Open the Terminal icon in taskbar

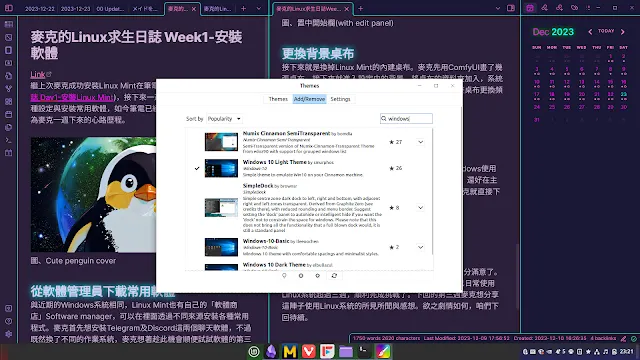pos(364,351)
